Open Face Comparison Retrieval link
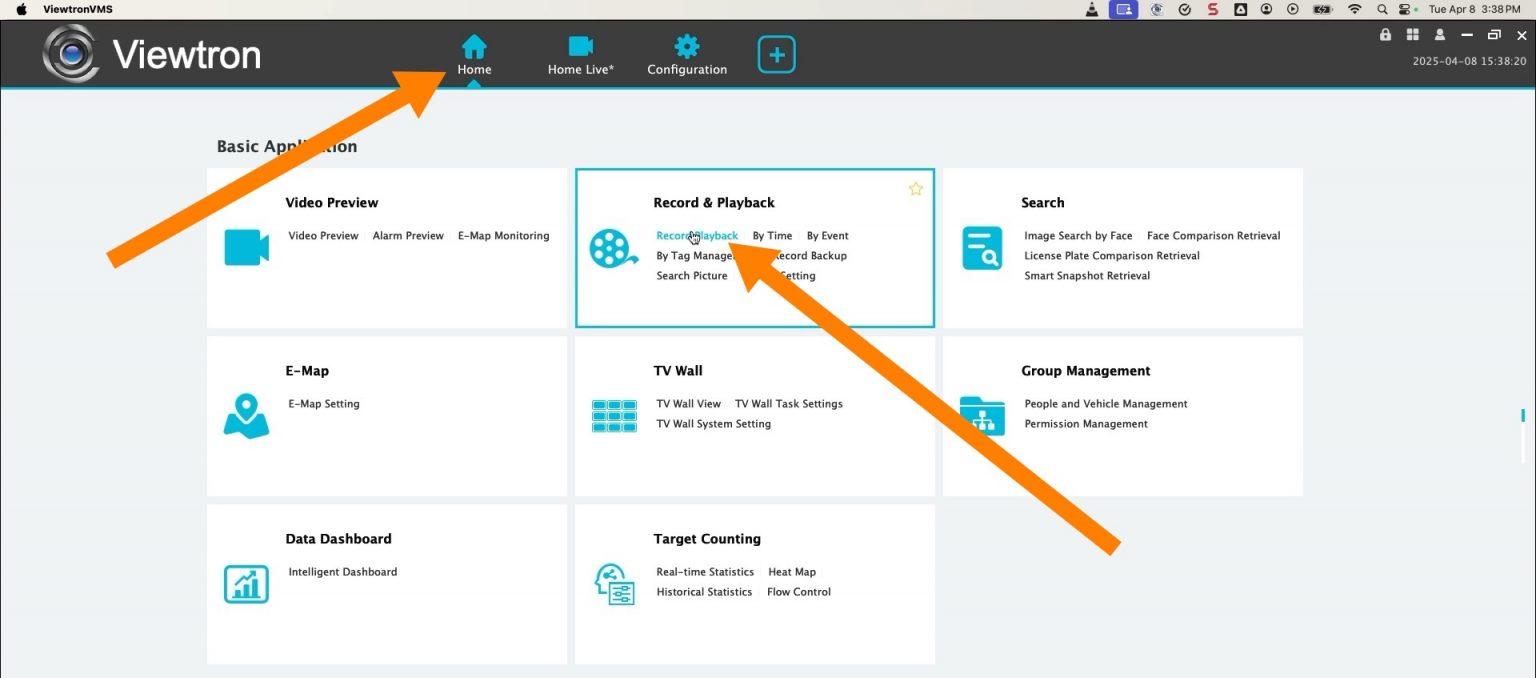This screenshot has width=1536, height=678. (x=1213, y=236)
